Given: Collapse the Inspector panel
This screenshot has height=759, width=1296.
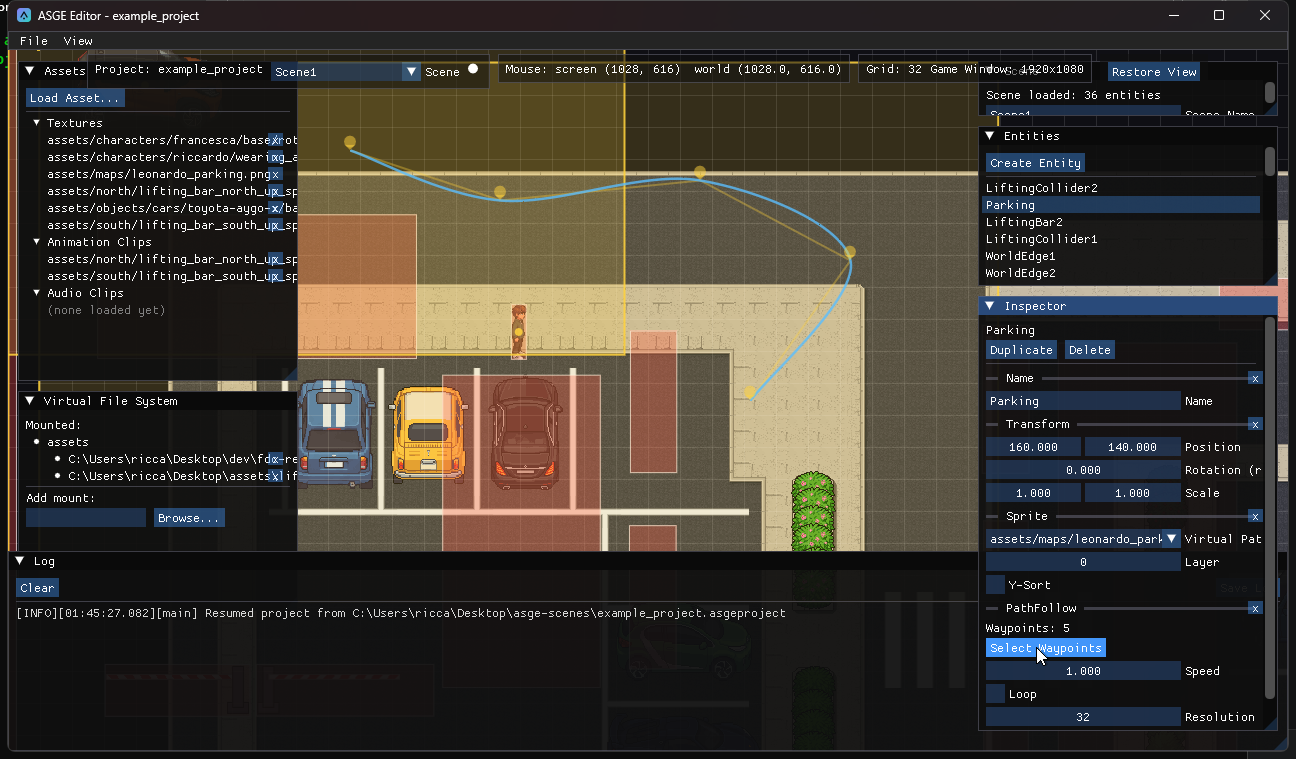Looking at the screenshot, I should [990, 306].
